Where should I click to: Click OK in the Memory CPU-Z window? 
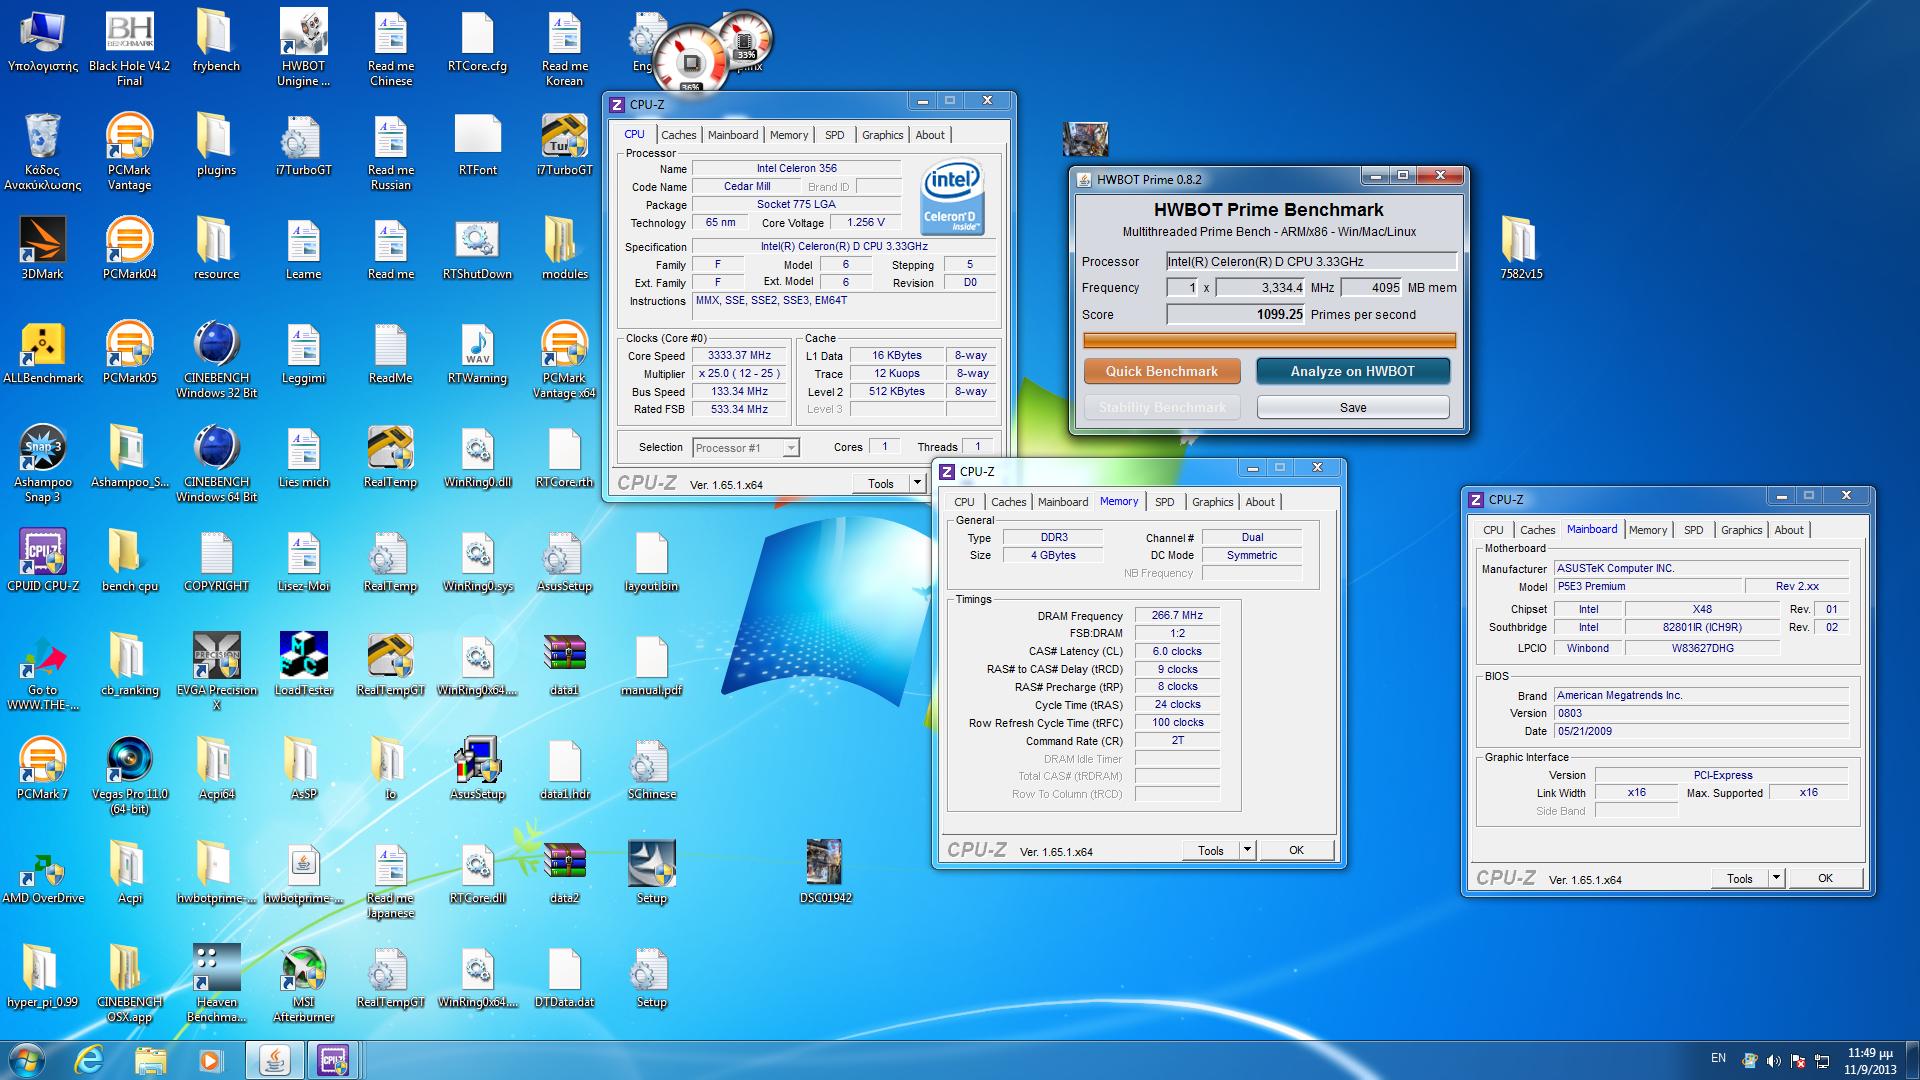1296,850
